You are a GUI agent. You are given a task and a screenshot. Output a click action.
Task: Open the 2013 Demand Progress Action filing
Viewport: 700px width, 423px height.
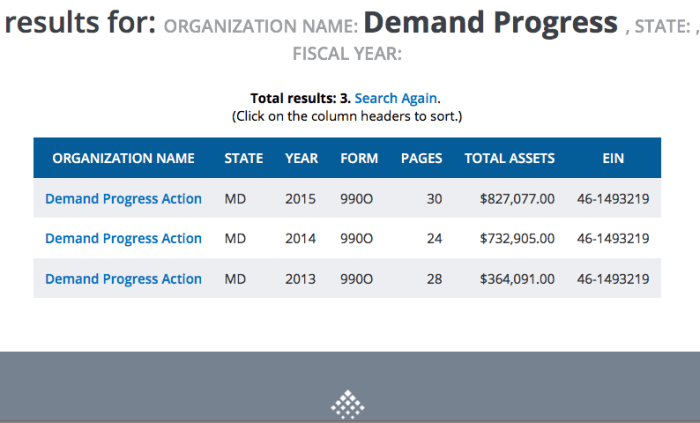coord(123,279)
